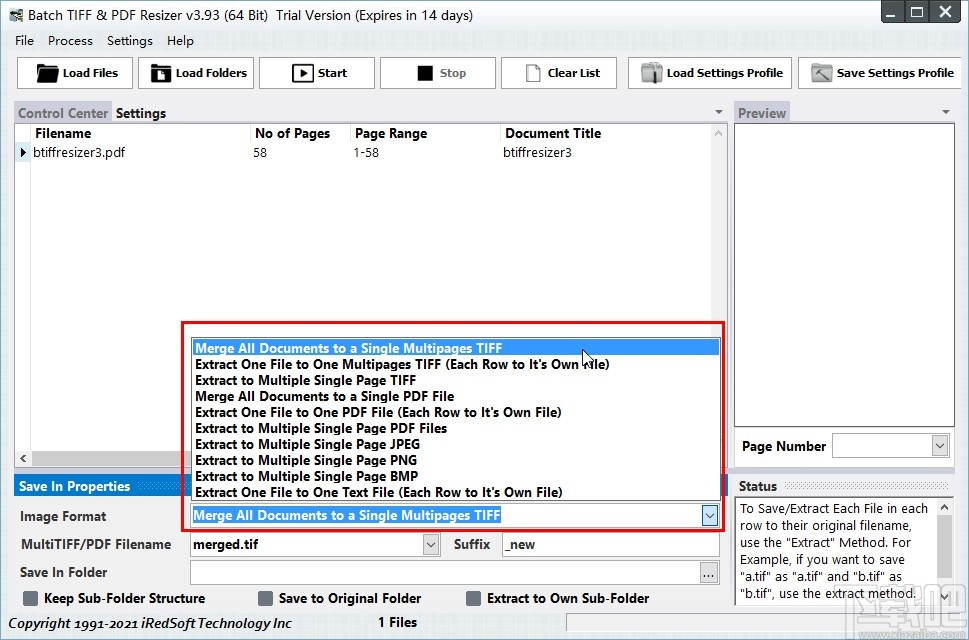The width and height of the screenshot is (969, 640).
Task: Click the app logo in the title bar
Action: [x=14, y=13]
